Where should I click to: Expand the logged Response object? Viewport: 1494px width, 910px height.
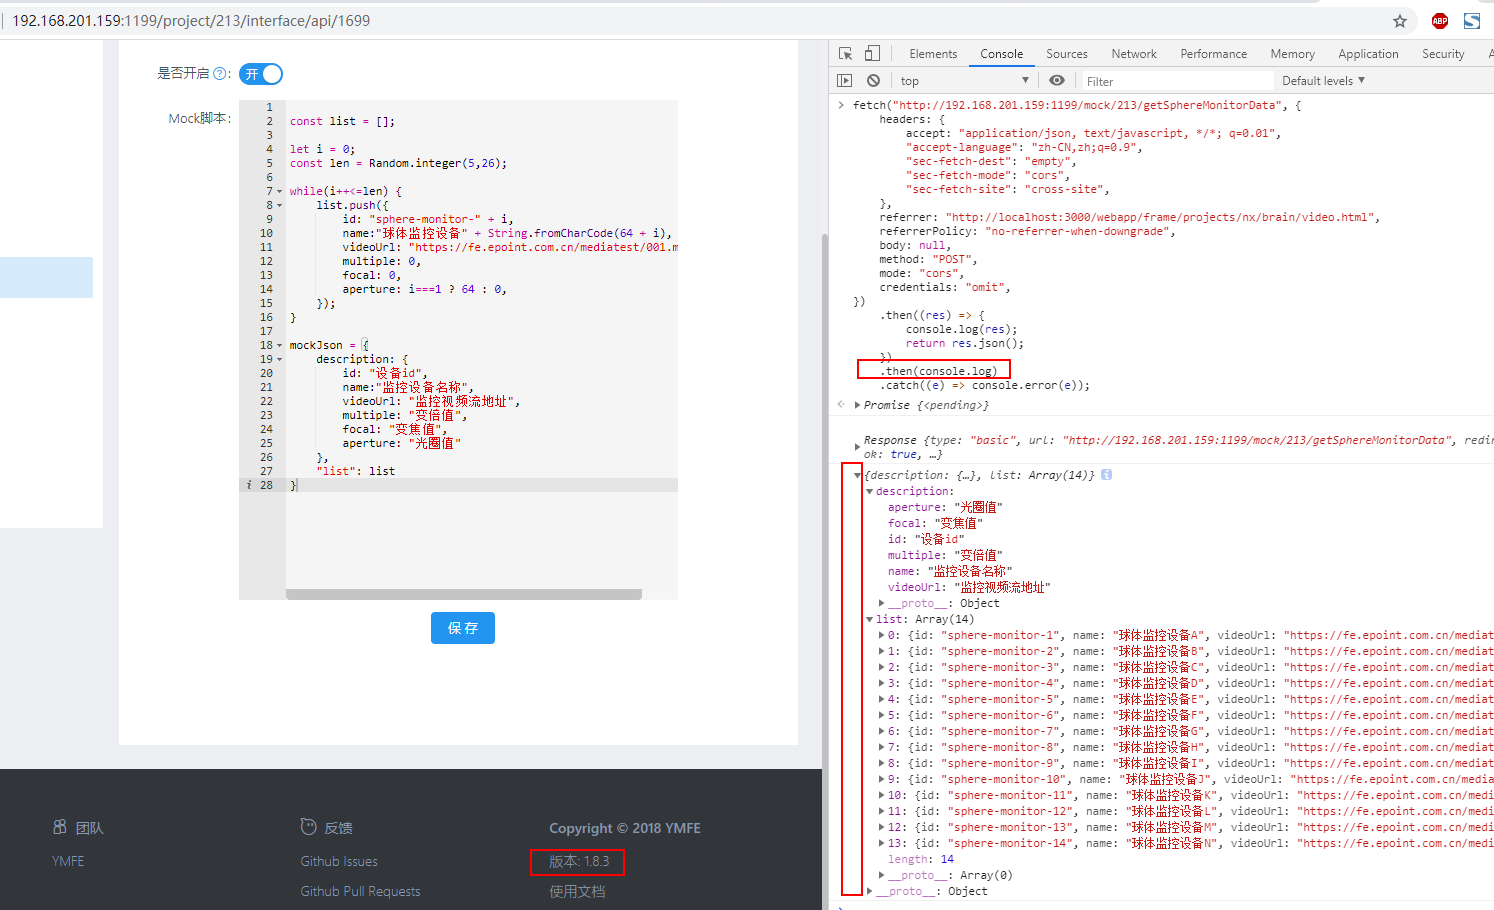[857, 447]
